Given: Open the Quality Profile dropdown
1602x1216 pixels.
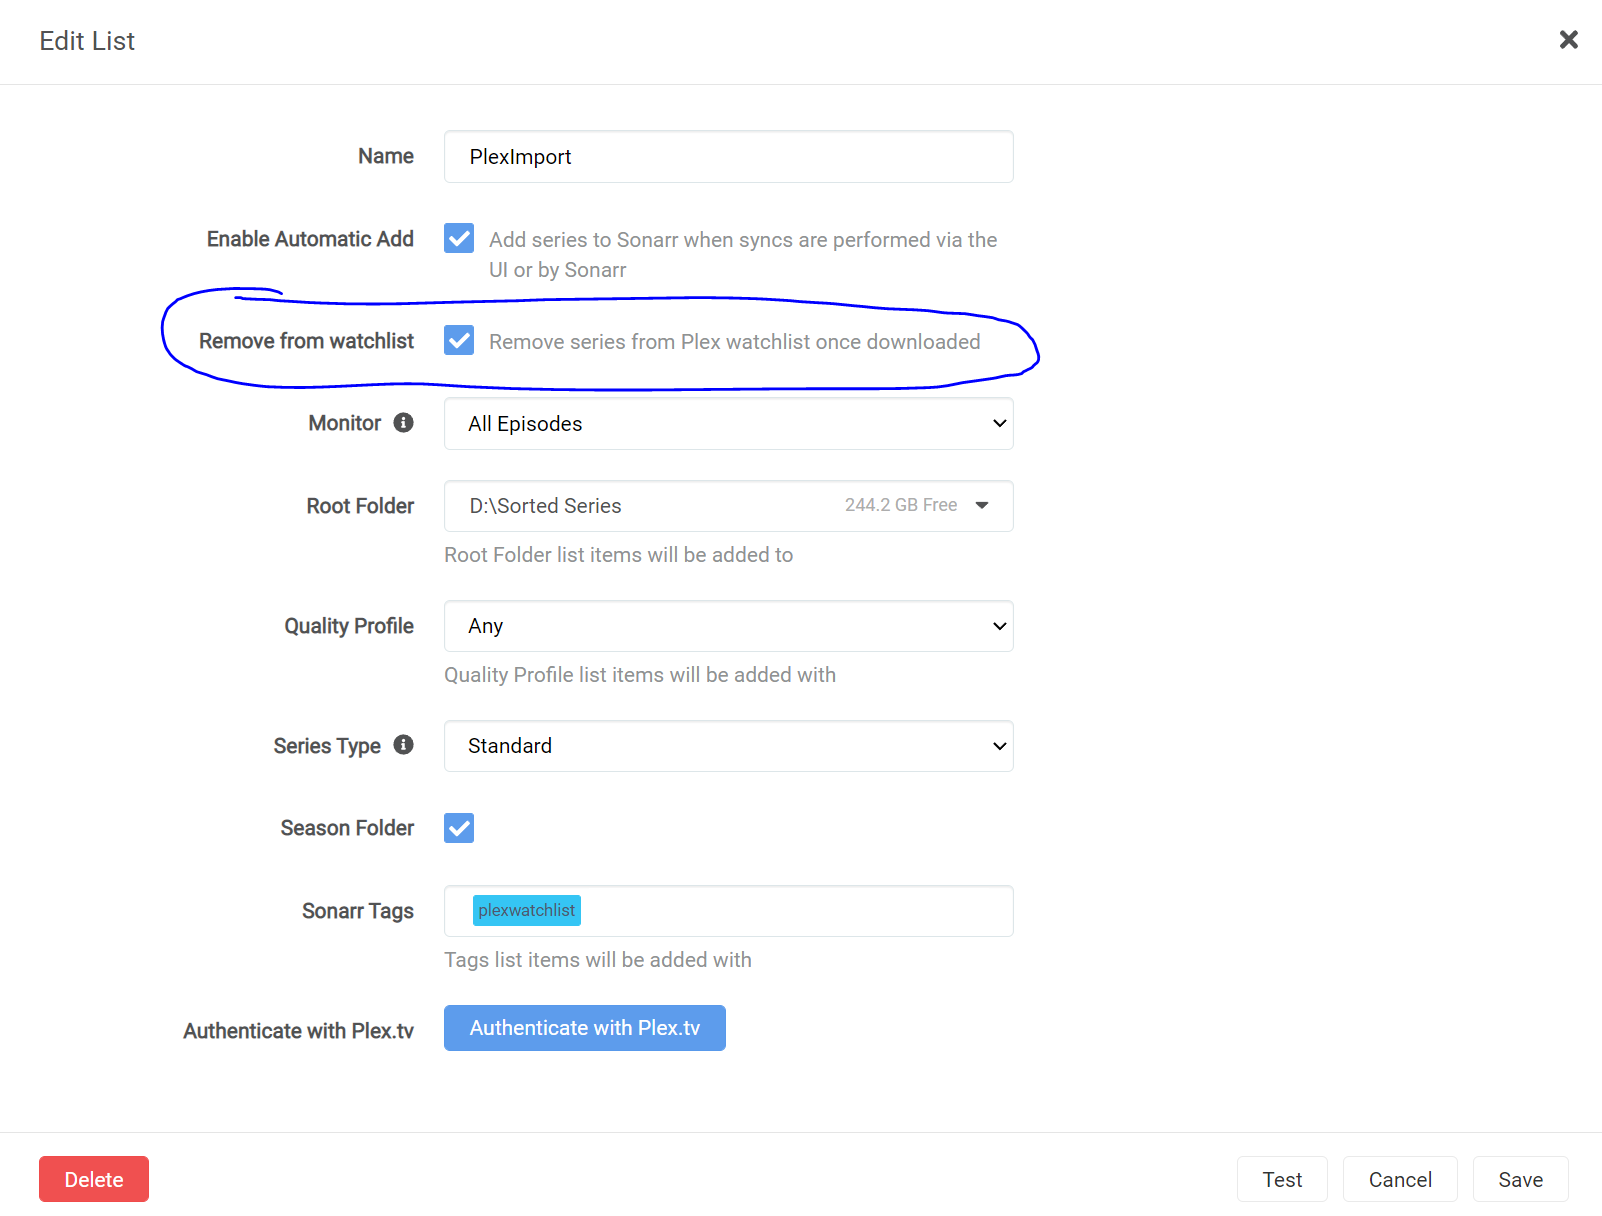Looking at the screenshot, I should [728, 626].
